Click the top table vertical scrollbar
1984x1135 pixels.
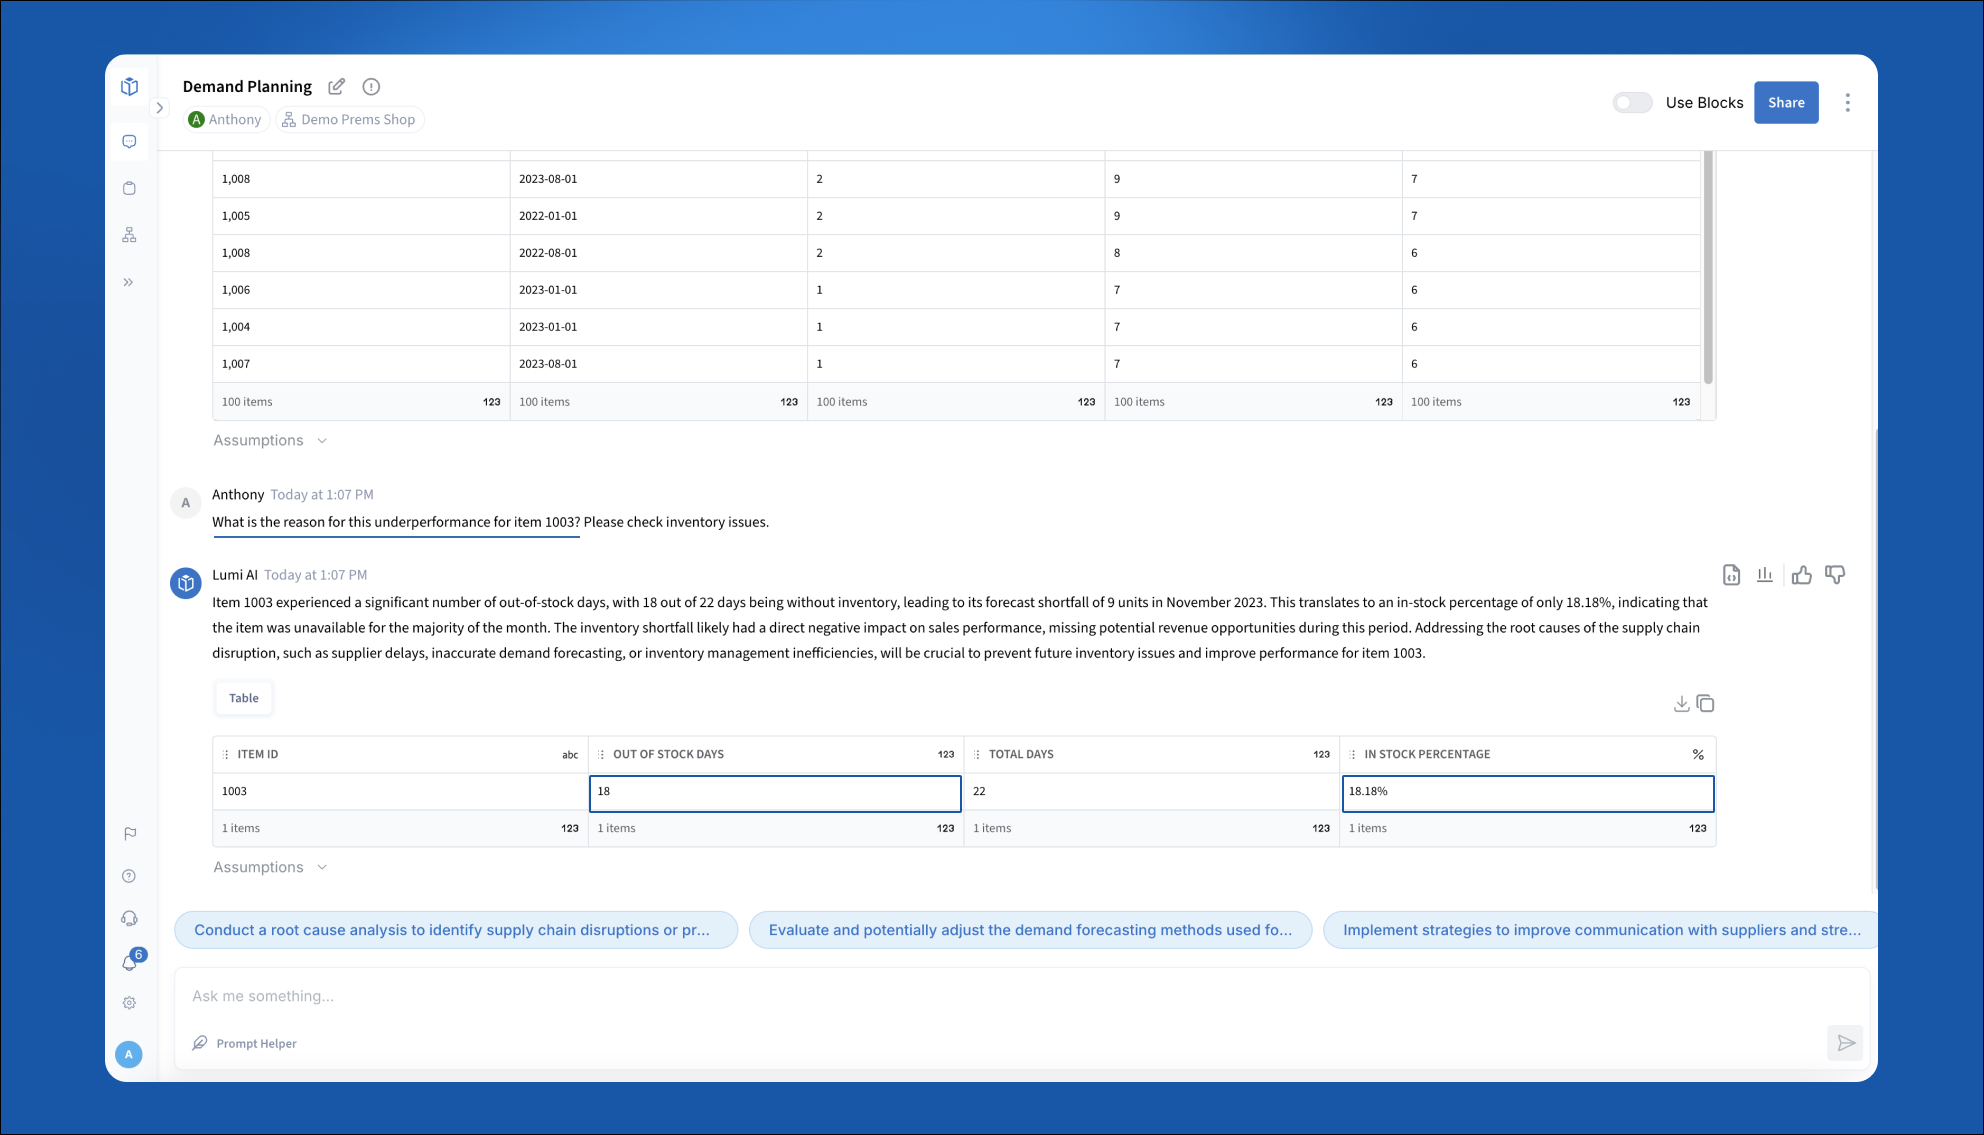point(1708,268)
